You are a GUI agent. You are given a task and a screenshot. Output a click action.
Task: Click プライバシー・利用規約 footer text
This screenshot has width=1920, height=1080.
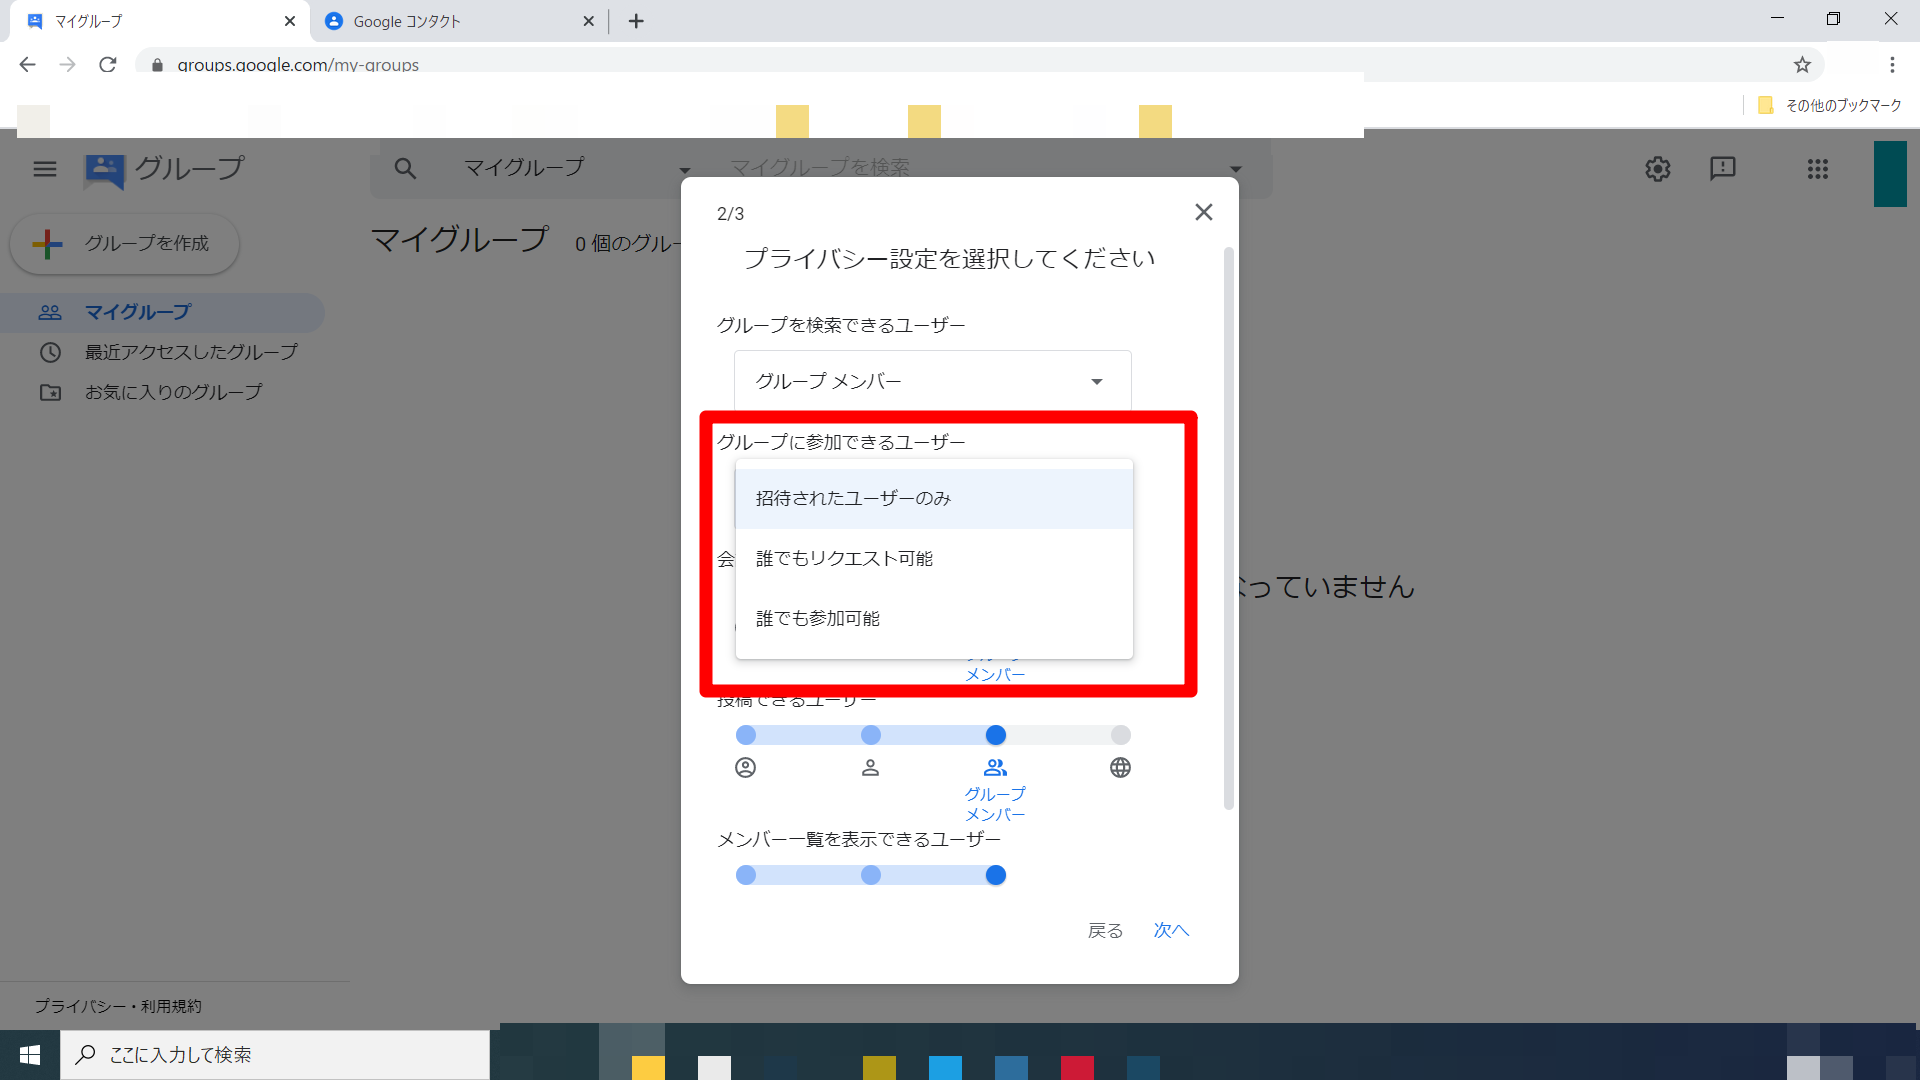118,1006
